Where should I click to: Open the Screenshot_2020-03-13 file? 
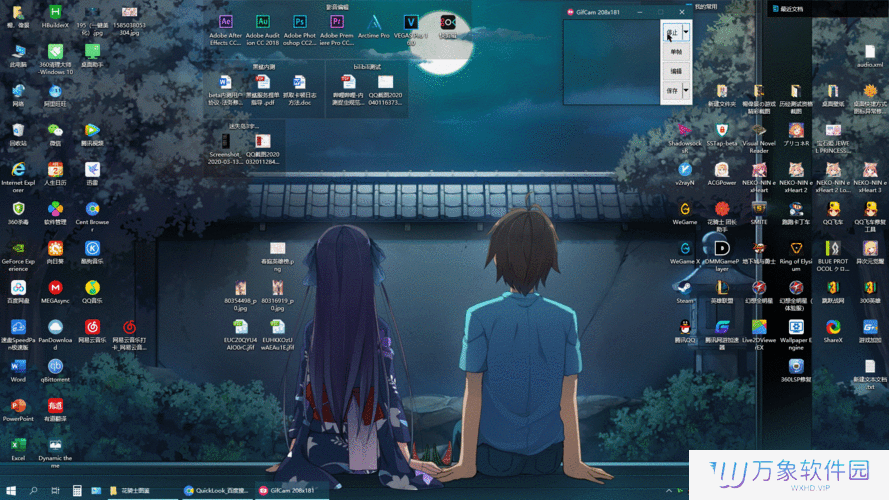pyautogui.click(x=226, y=149)
